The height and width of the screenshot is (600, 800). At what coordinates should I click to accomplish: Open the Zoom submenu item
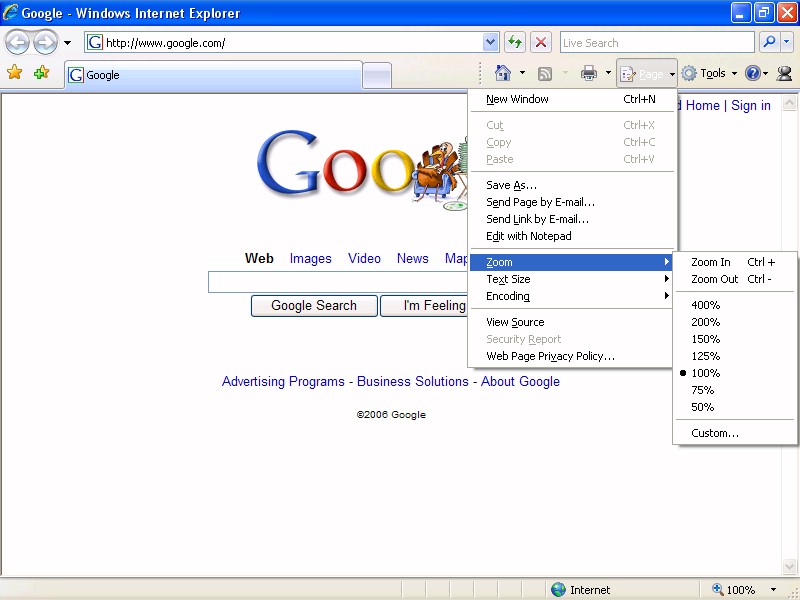[x=571, y=262]
